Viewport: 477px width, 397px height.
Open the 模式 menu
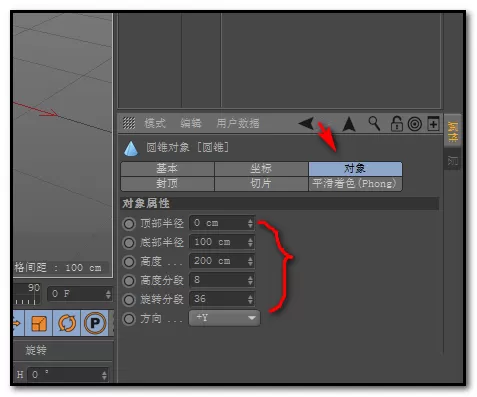tap(155, 123)
